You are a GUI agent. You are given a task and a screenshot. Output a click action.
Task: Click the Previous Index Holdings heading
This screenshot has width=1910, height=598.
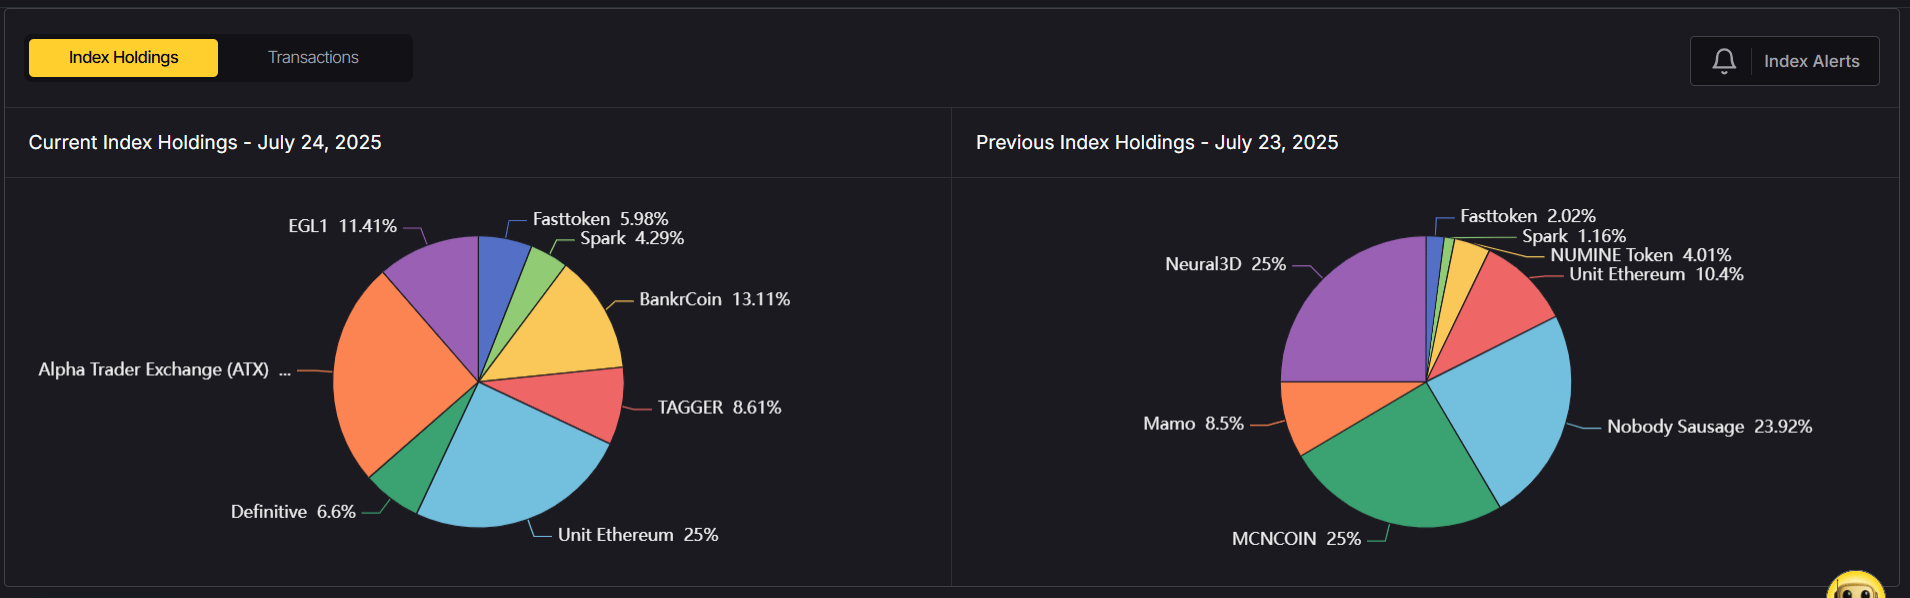[1156, 143]
